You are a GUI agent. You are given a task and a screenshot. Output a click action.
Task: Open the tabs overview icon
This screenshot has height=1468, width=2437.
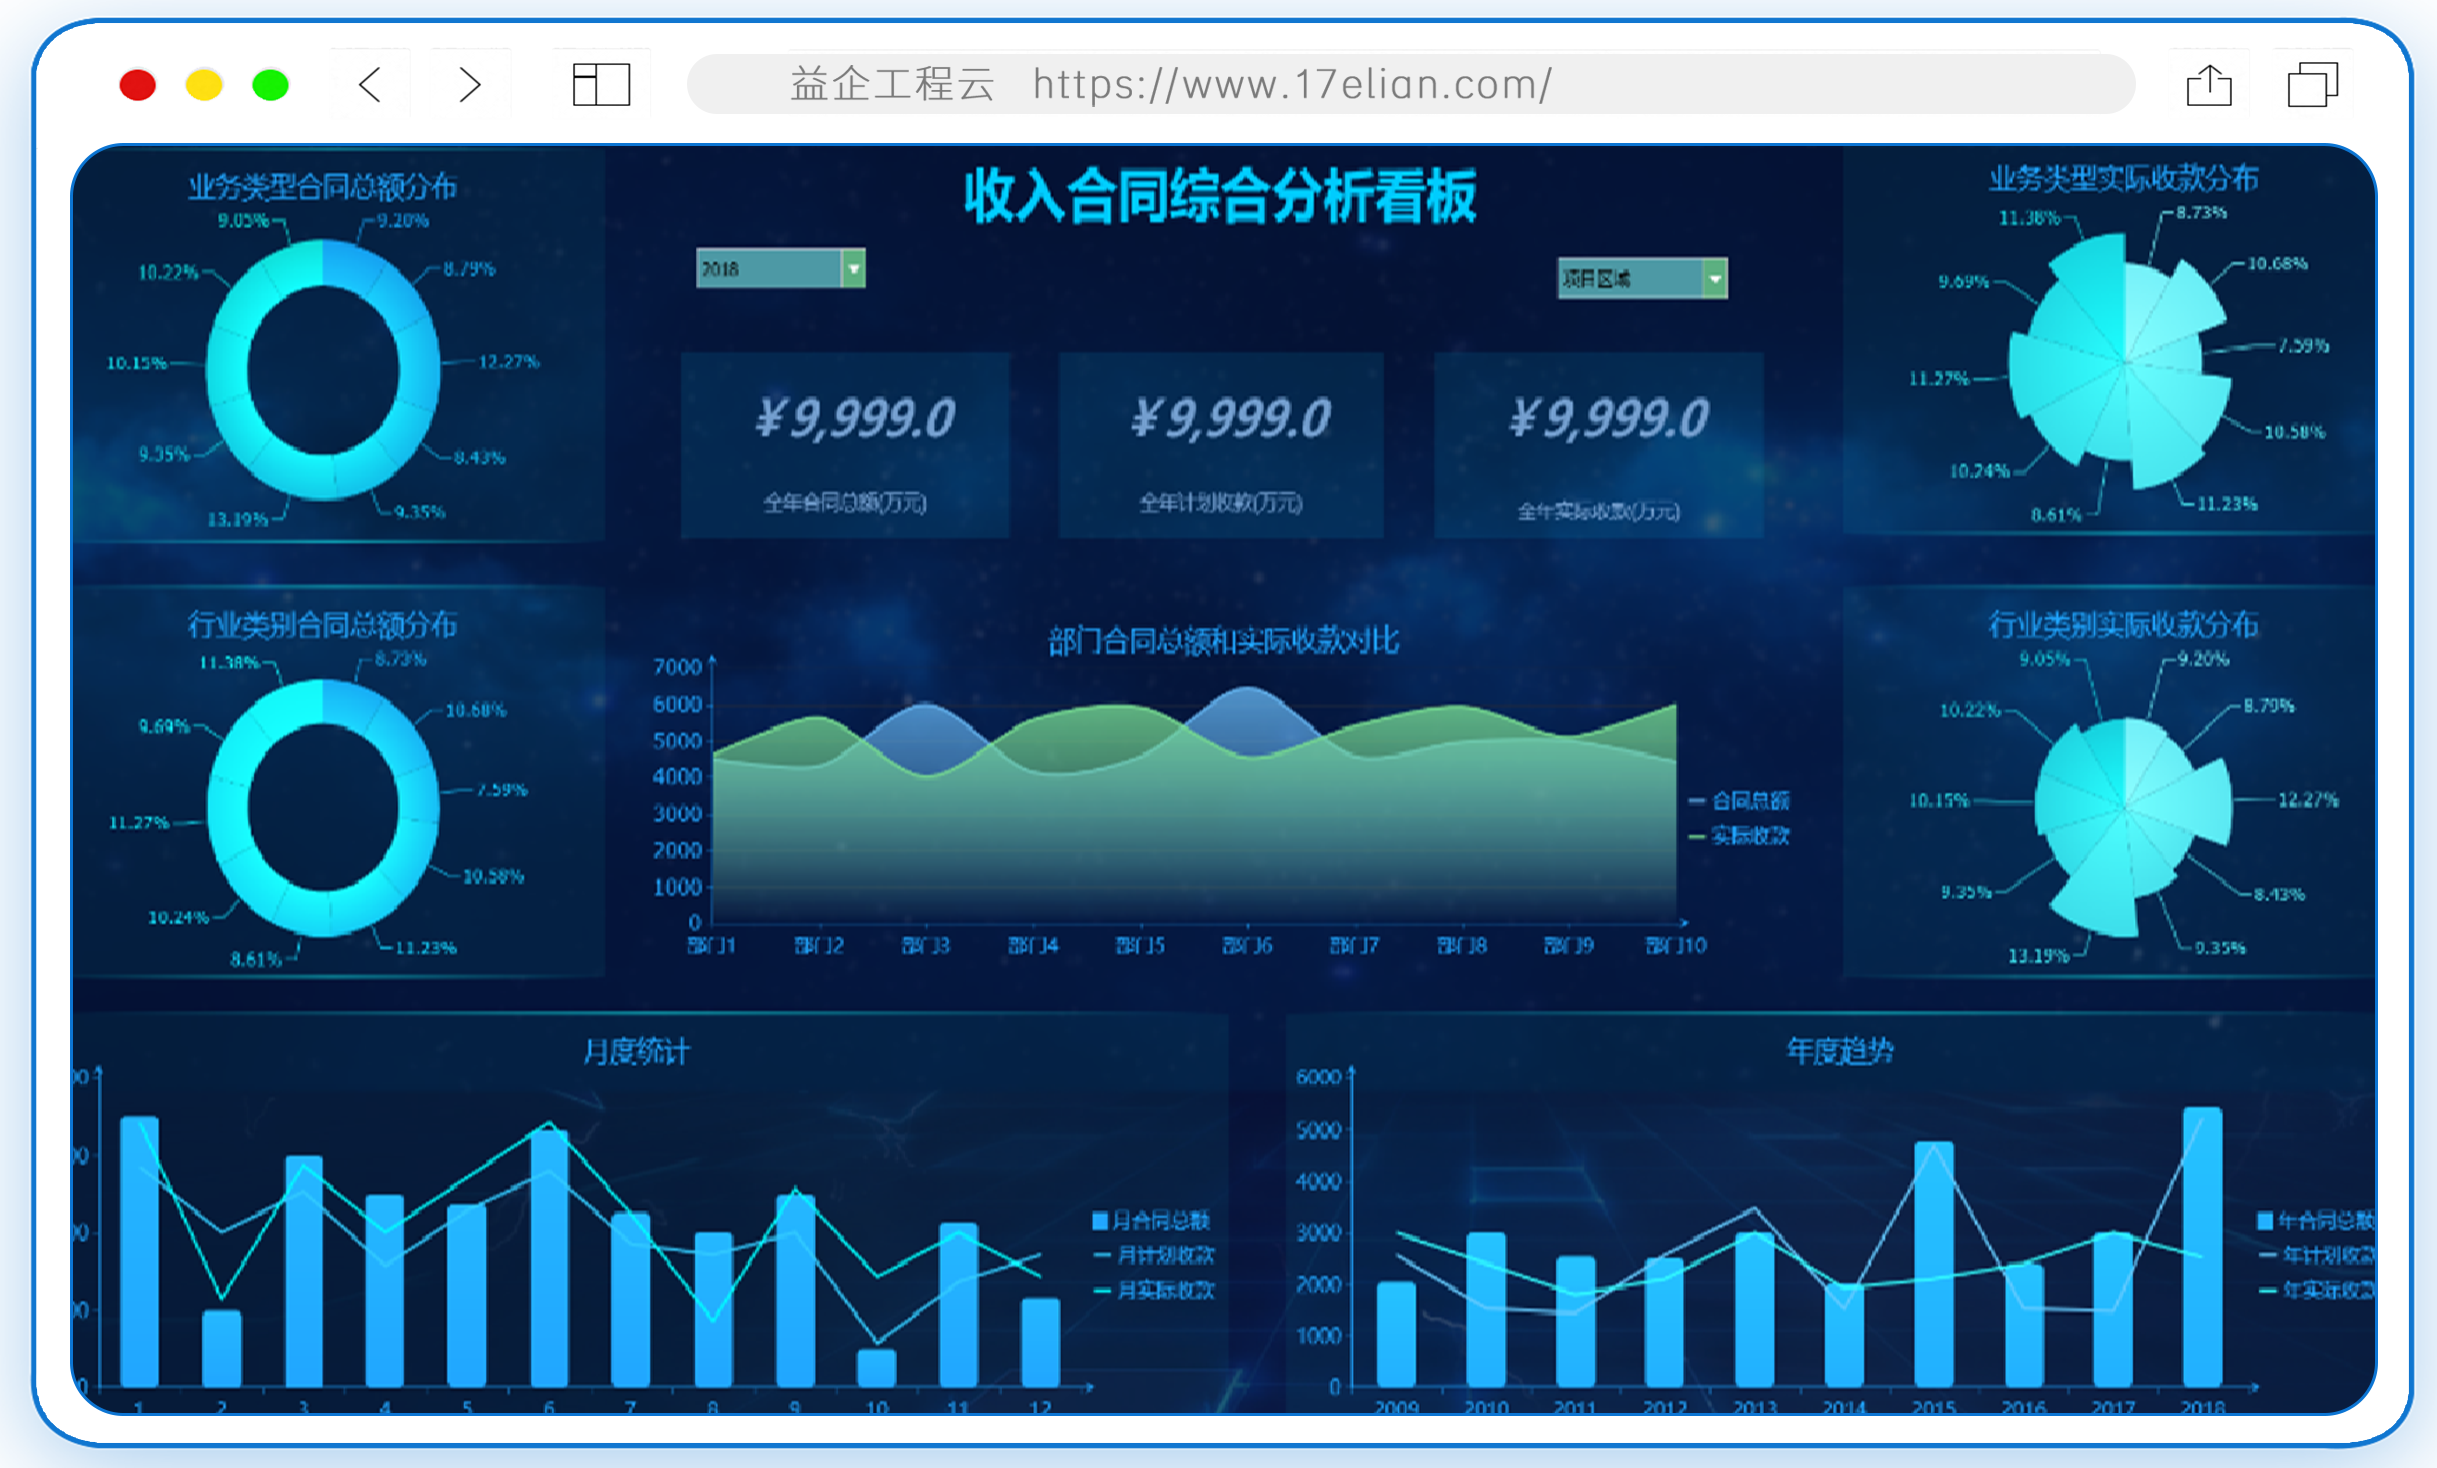(x=2312, y=84)
